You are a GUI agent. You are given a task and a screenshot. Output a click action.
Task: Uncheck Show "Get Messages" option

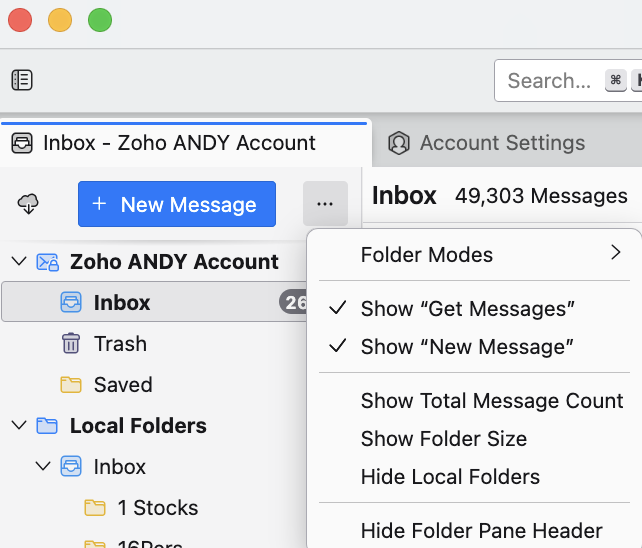[x=467, y=309]
